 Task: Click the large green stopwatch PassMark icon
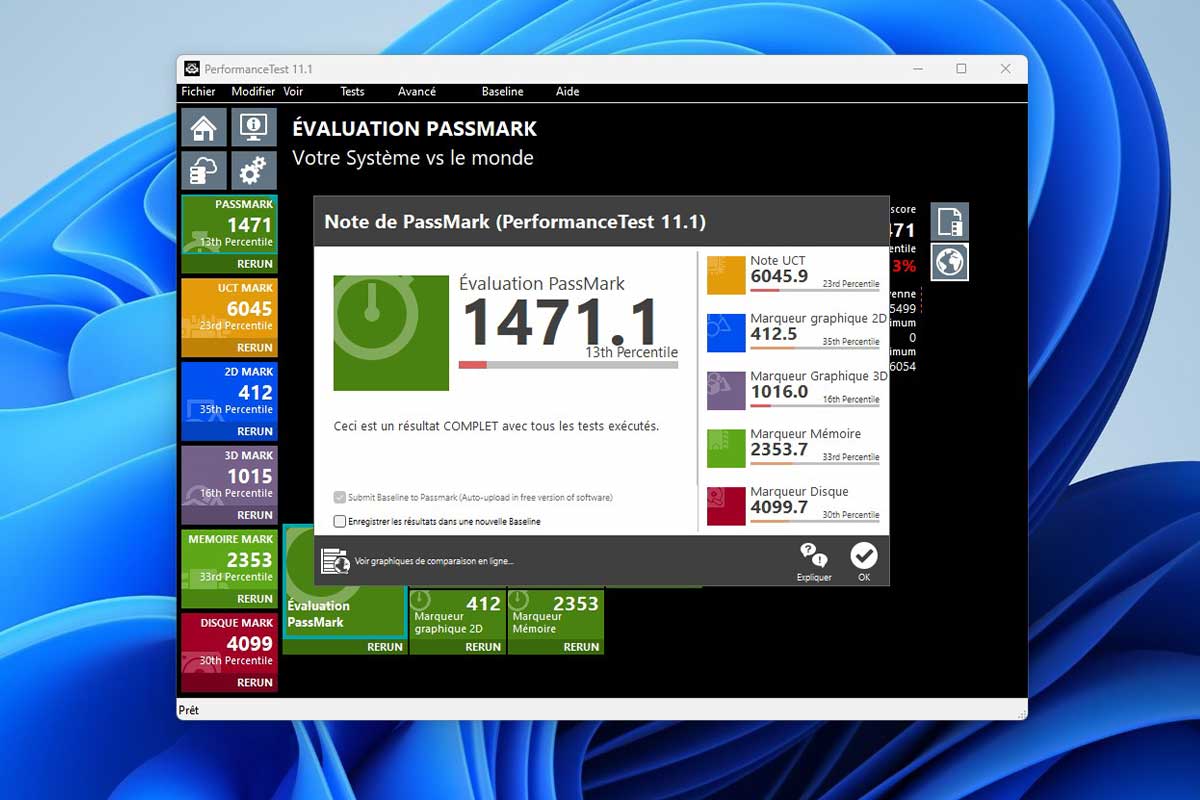[x=391, y=333]
